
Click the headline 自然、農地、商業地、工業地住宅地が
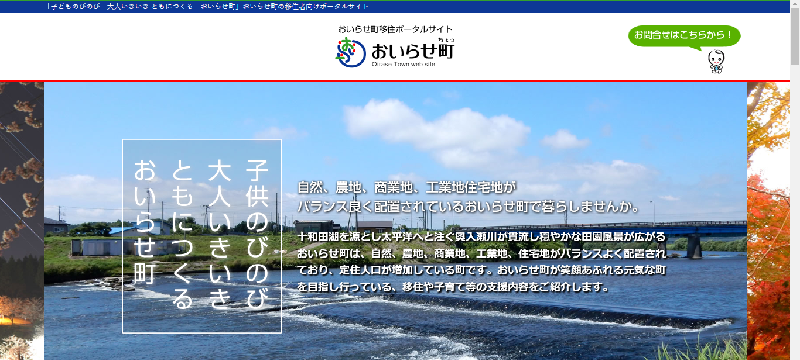(x=404, y=188)
